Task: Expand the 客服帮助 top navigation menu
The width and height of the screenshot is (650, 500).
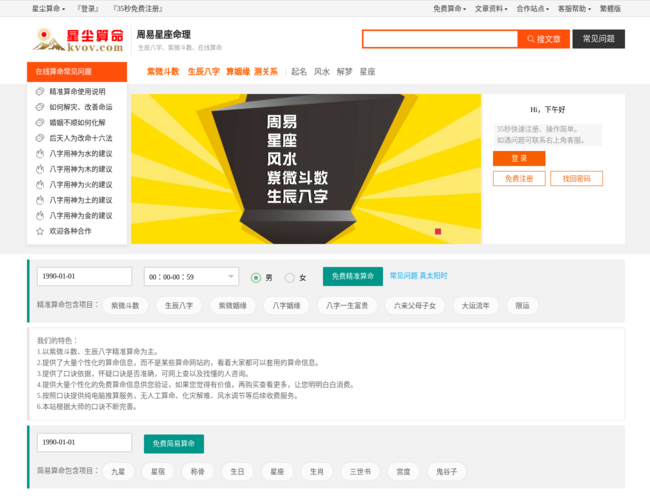Action: (574, 8)
